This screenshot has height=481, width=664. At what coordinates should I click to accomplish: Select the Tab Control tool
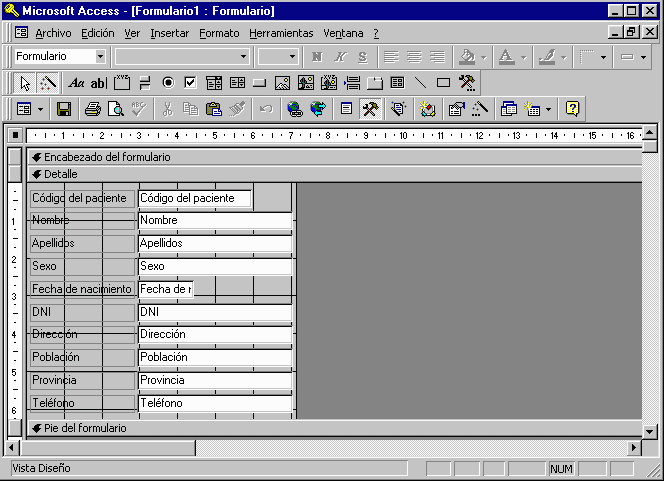tap(375, 83)
